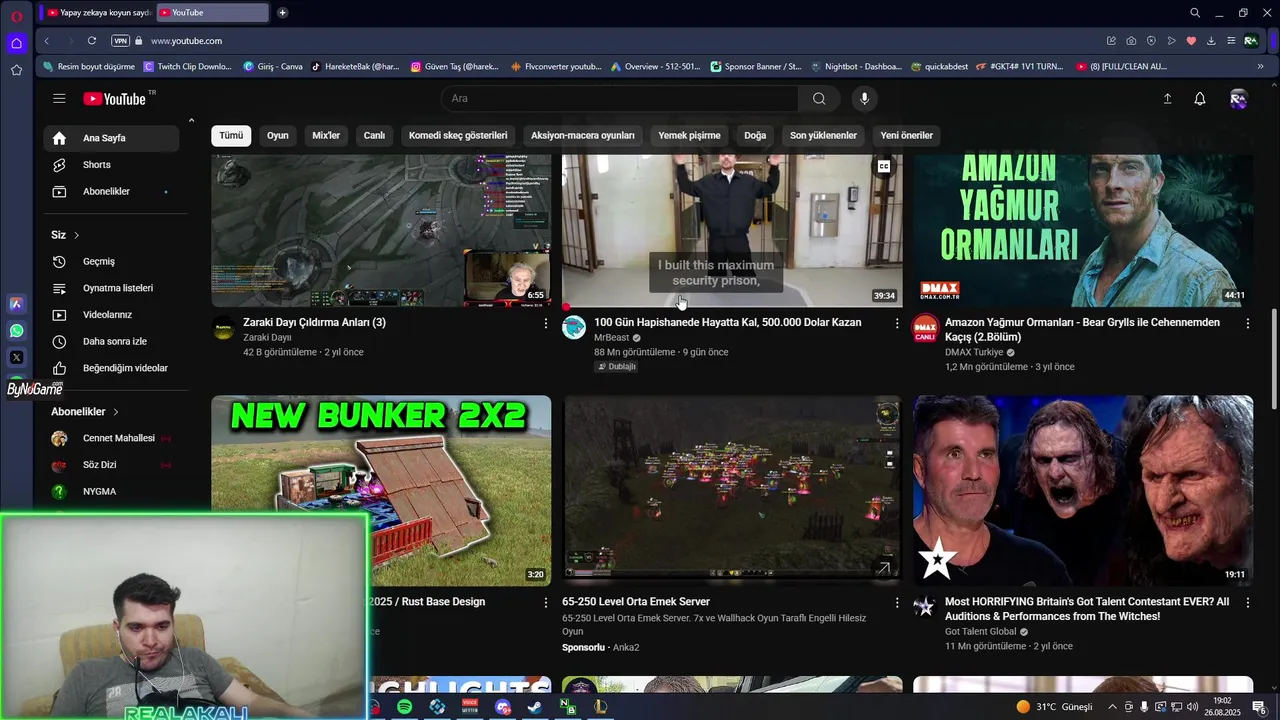Expand the Siz section chevron
Screen dimensions: 1280x720
tap(76, 235)
